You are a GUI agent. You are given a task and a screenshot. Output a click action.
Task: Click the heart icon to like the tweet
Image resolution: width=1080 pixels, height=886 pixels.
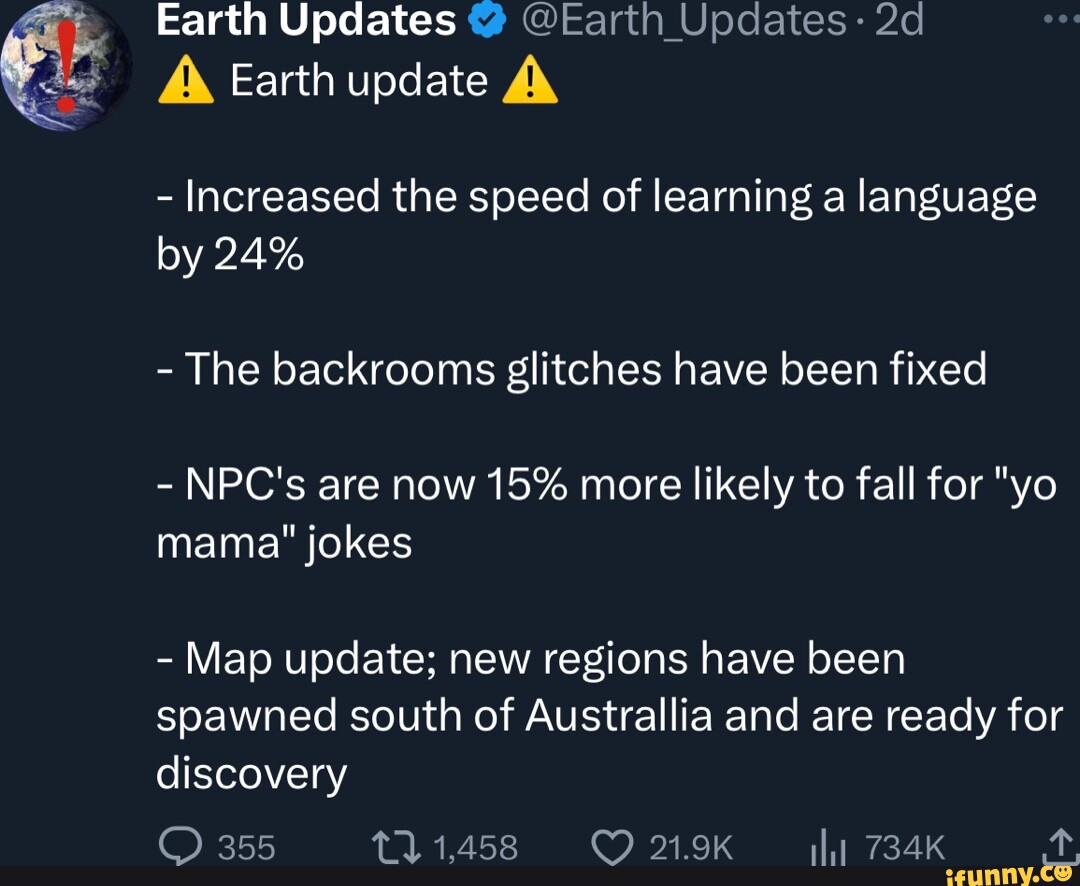click(x=611, y=846)
